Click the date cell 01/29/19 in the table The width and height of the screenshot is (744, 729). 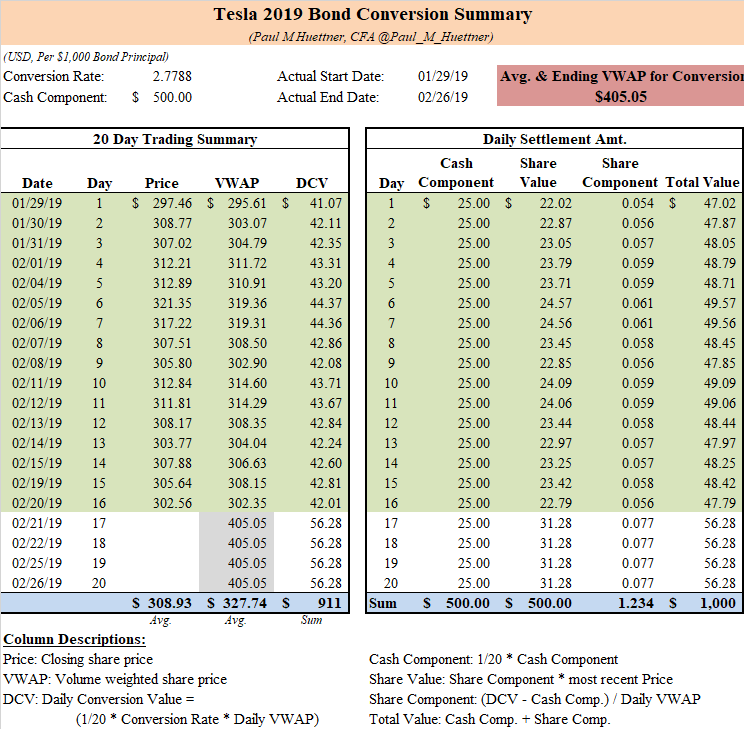coord(37,203)
